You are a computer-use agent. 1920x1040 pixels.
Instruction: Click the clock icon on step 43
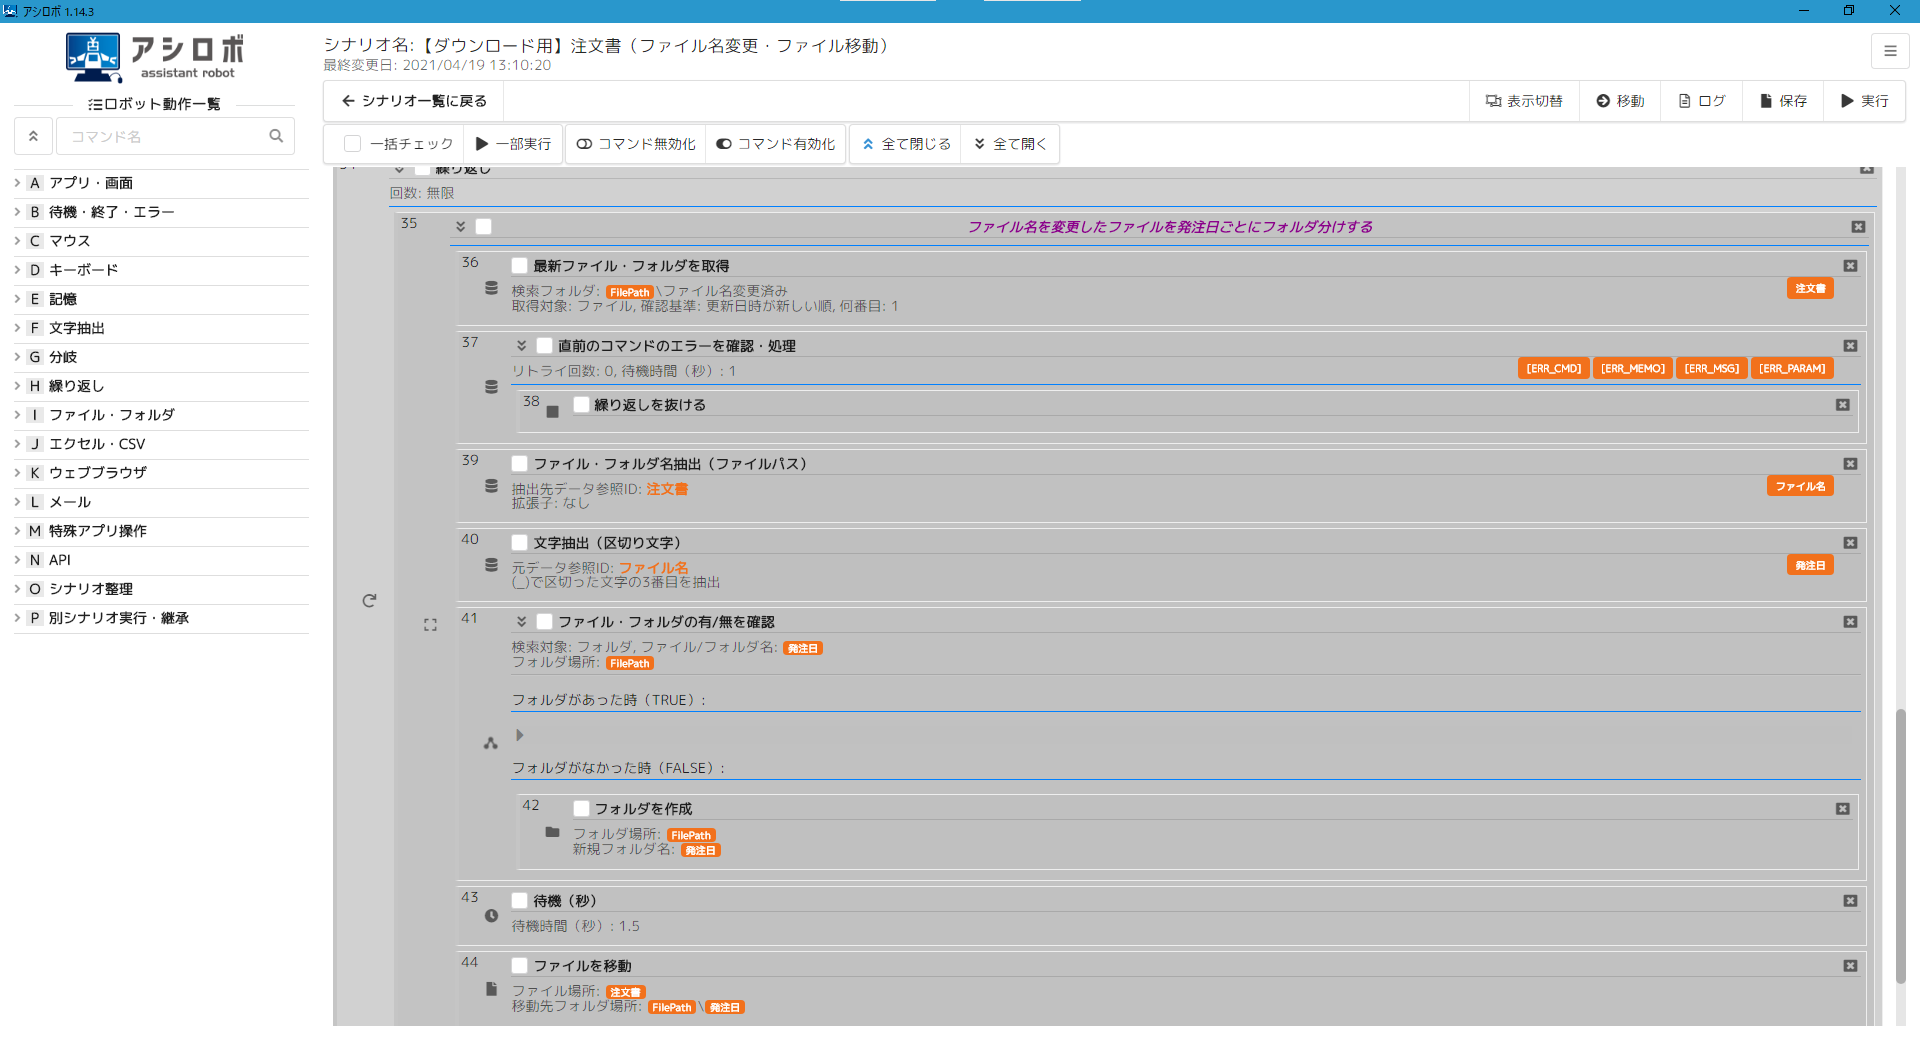[x=491, y=916]
